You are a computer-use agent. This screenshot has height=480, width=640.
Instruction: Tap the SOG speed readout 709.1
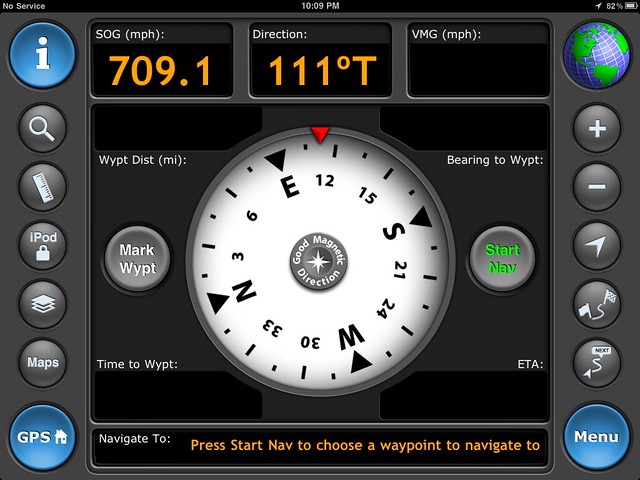[x=162, y=70]
